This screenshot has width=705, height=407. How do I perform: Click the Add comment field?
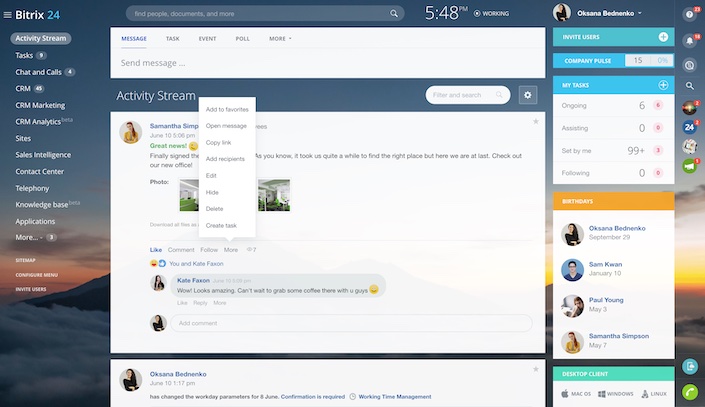pyautogui.click(x=350, y=323)
